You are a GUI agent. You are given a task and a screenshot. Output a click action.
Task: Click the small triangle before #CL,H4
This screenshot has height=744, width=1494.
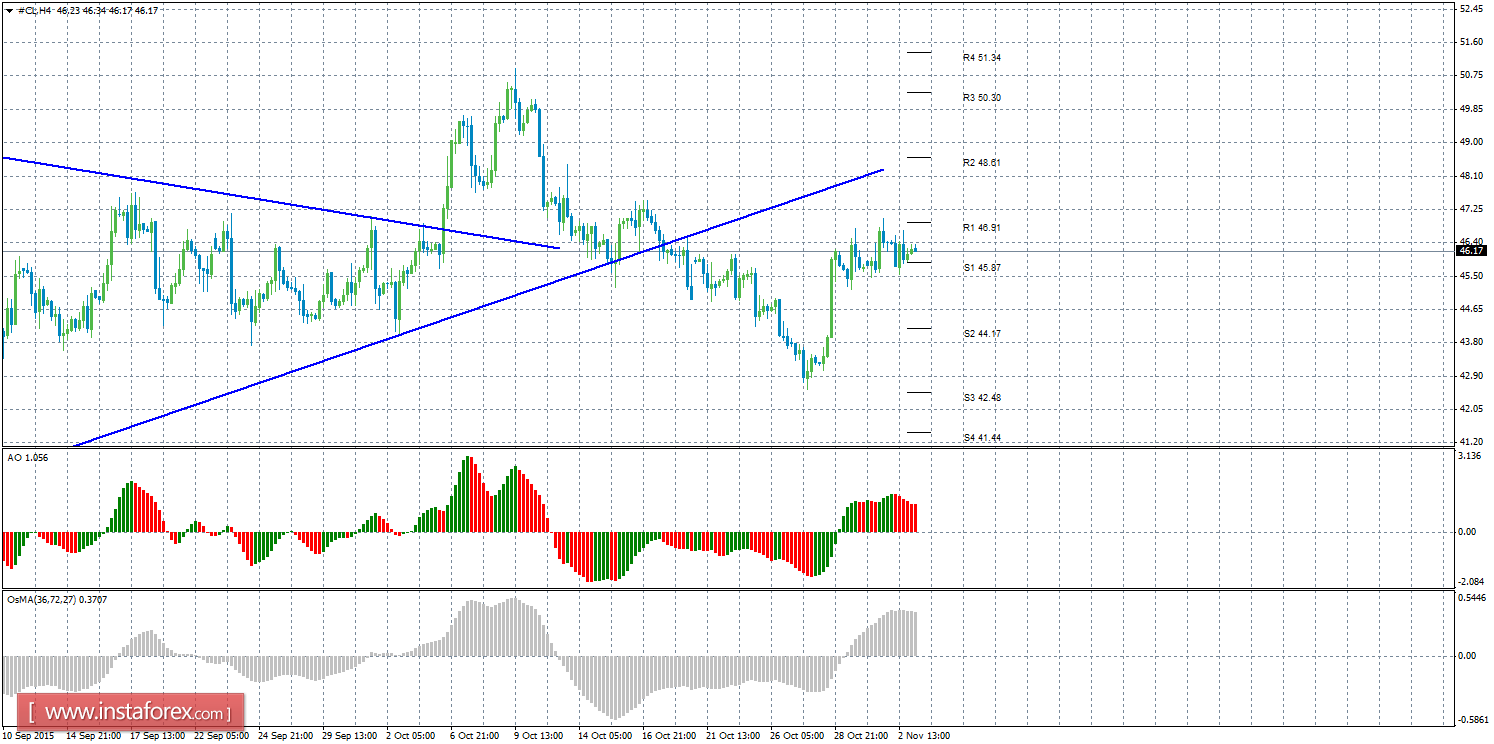[11, 9]
